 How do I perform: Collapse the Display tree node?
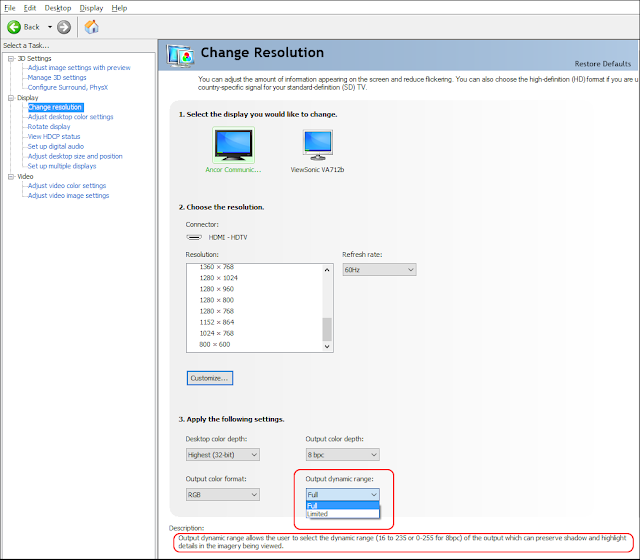coord(11,98)
